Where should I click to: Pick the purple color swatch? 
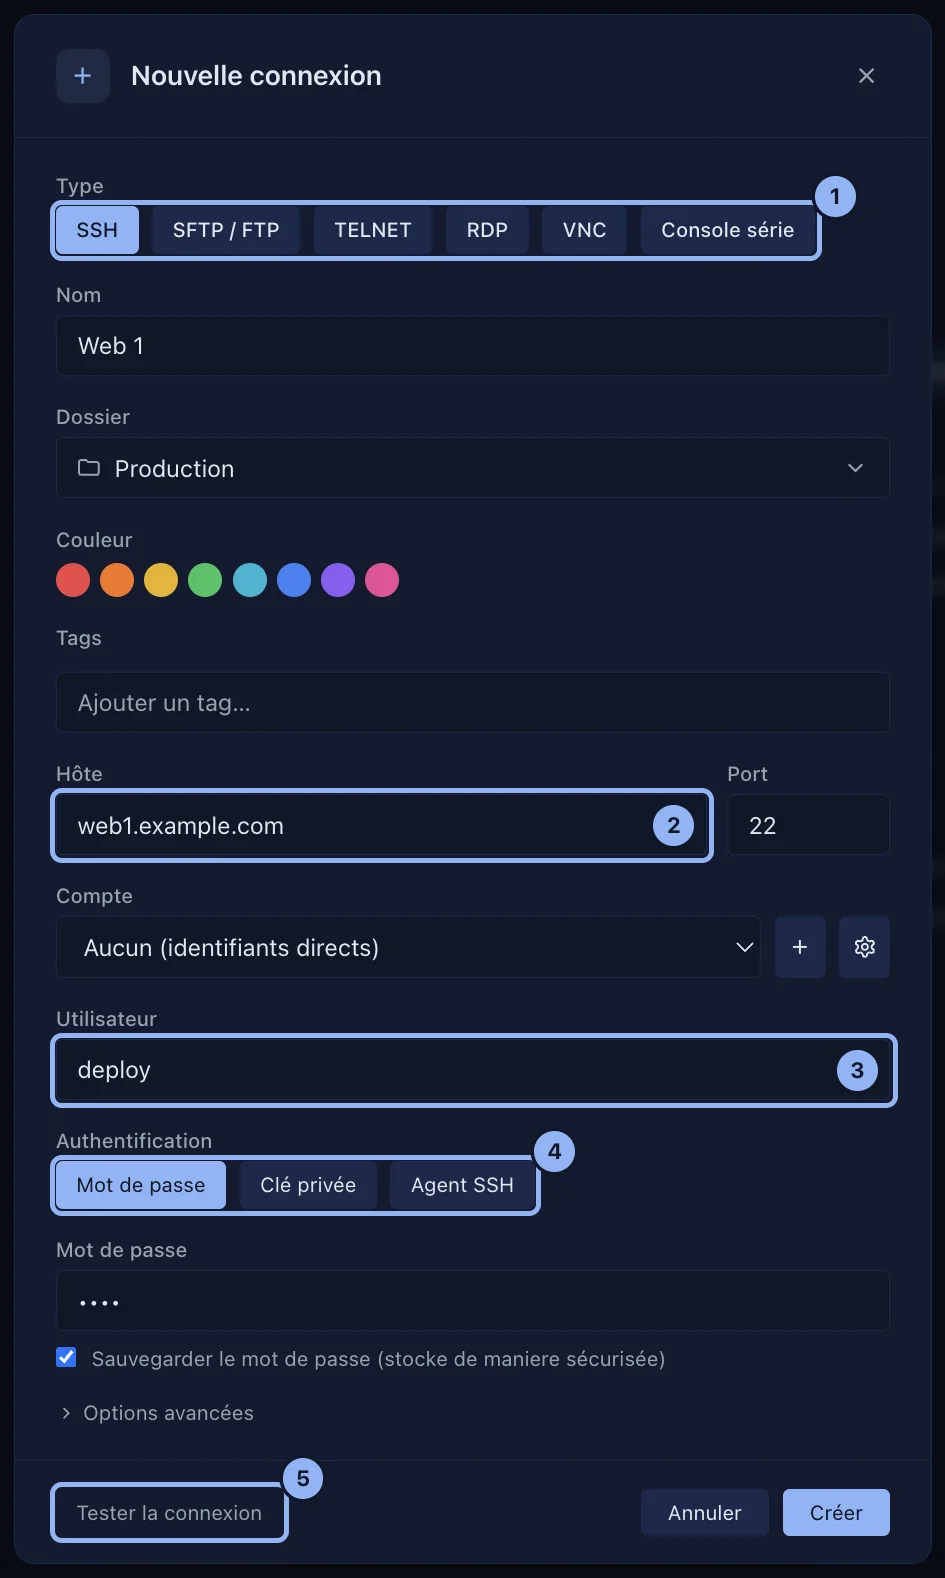pyautogui.click(x=338, y=580)
